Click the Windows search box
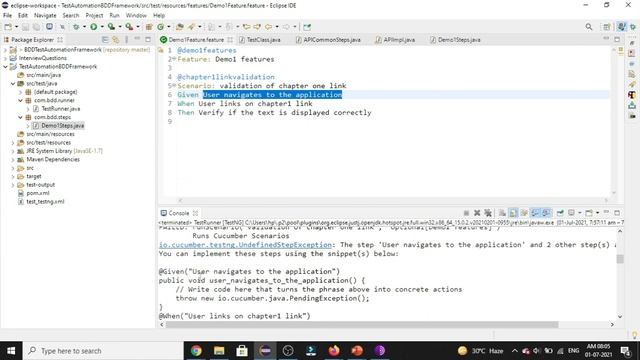The width and height of the screenshot is (640, 360). pos(103,351)
